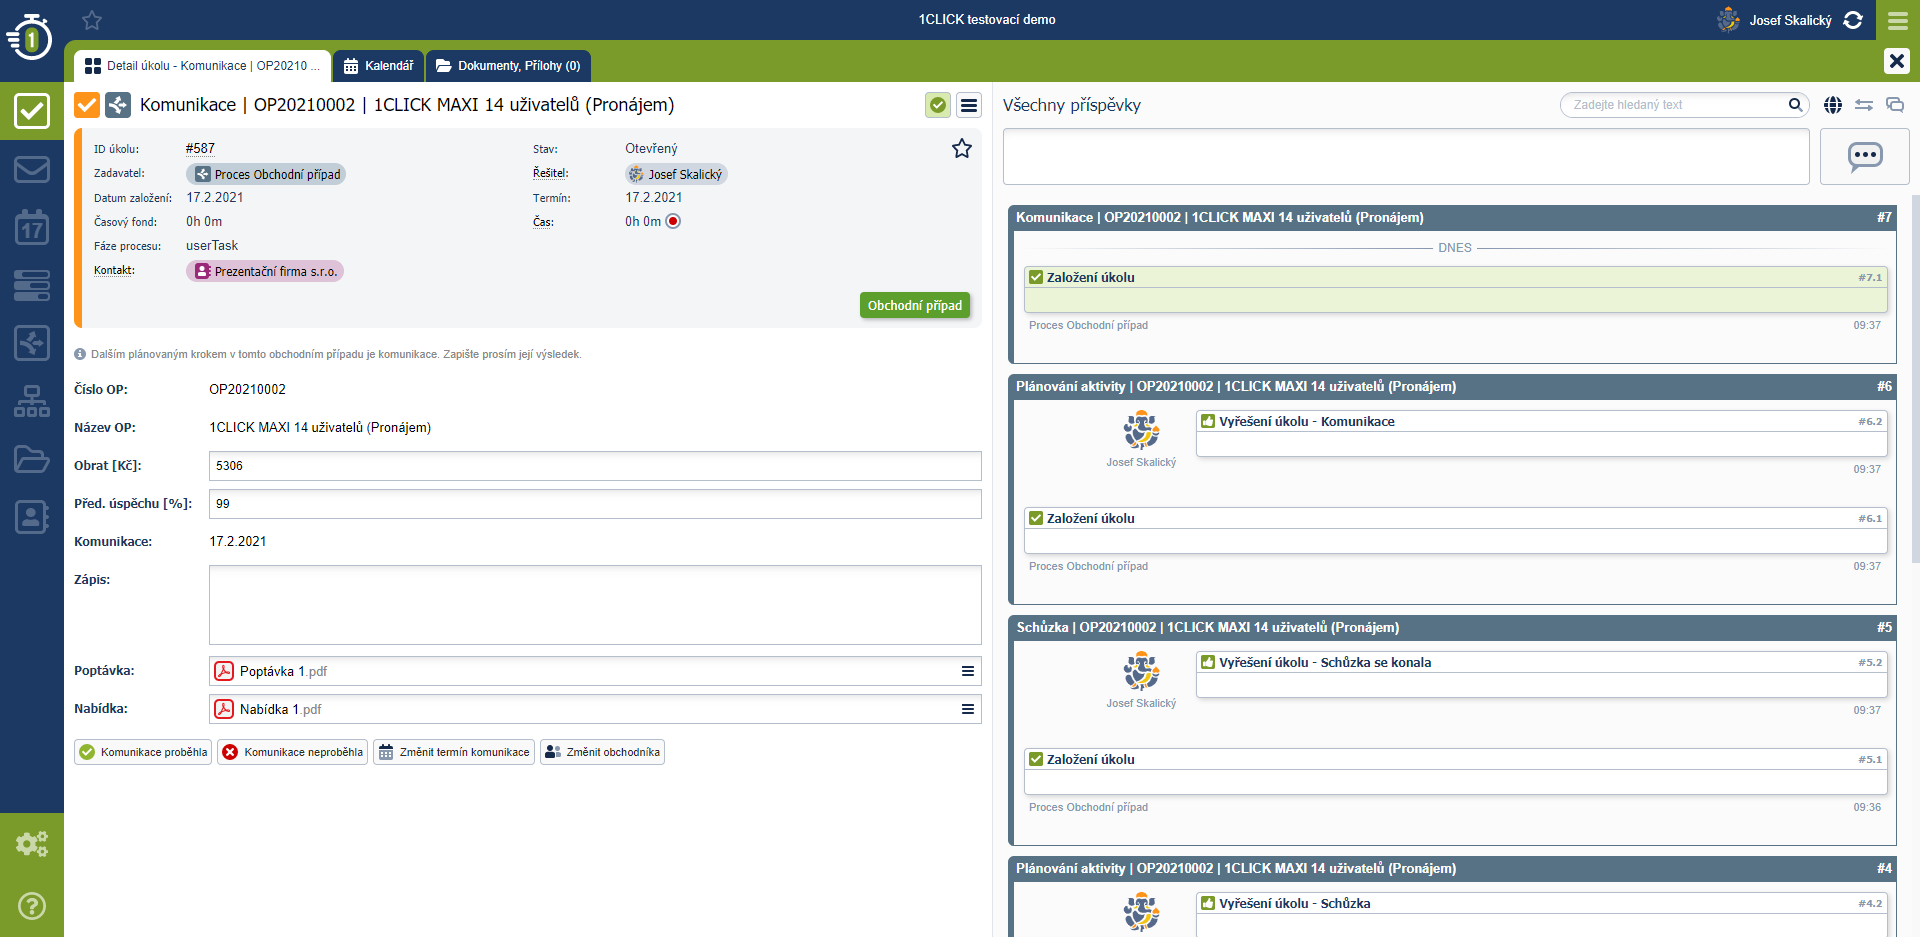Open menu for Poptávka 1.pdf attachment
The image size is (1920, 937).
pyautogui.click(x=968, y=671)
